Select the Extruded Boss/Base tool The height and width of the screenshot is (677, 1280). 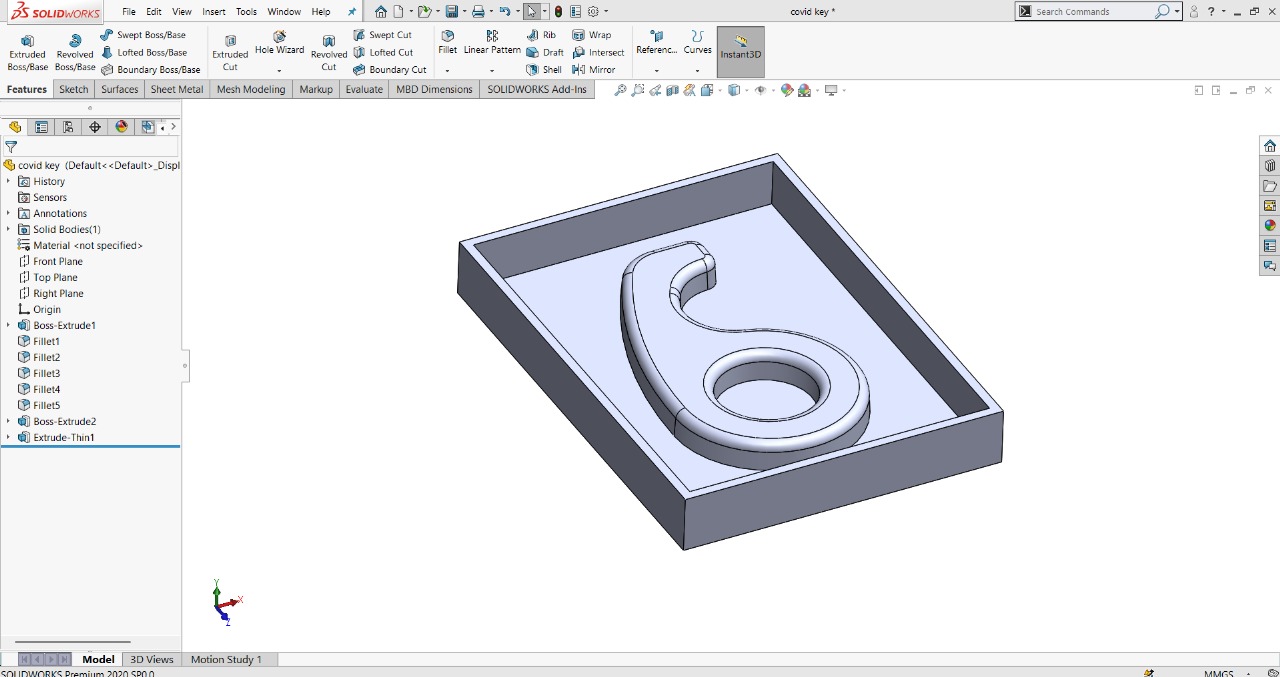tap(27, 51)
